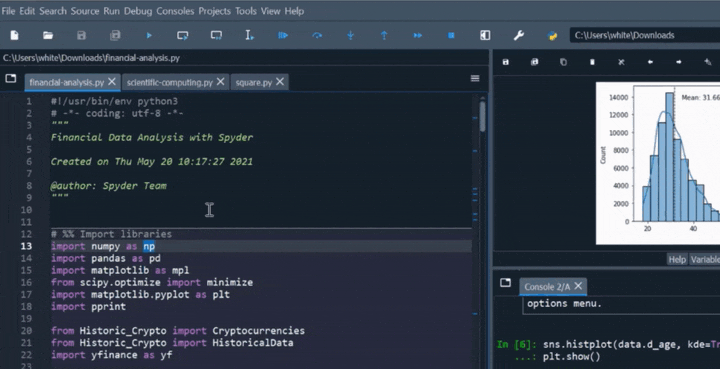Viewport: 720px width, 369px height.
Task: Open the View menu
Action: 270,11
